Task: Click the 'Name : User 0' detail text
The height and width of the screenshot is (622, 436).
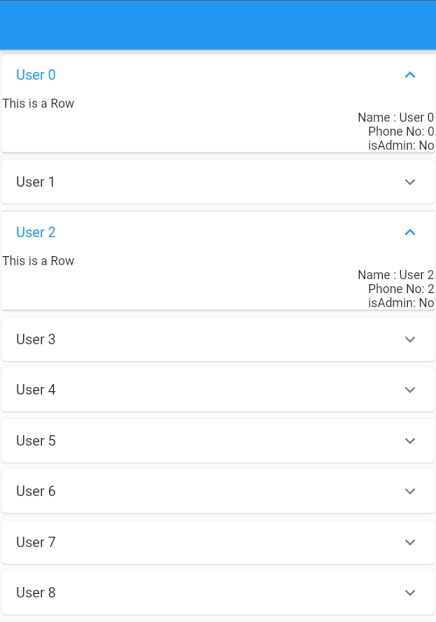Action: coord(396,117)
